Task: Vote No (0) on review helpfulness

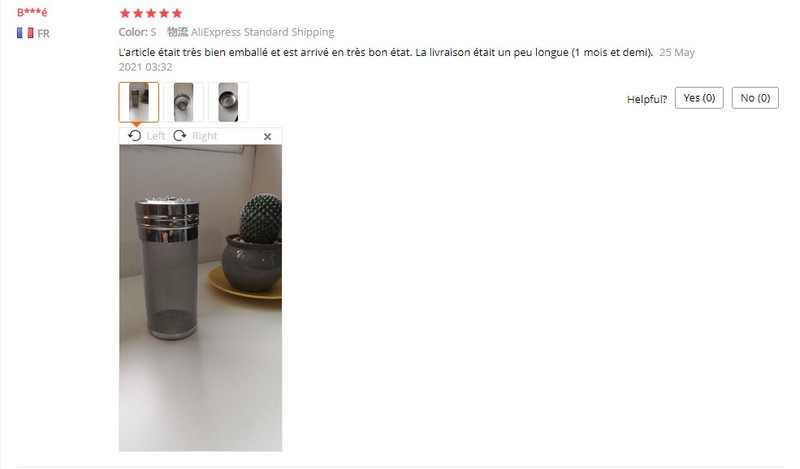Action: [x=755, y=98]
